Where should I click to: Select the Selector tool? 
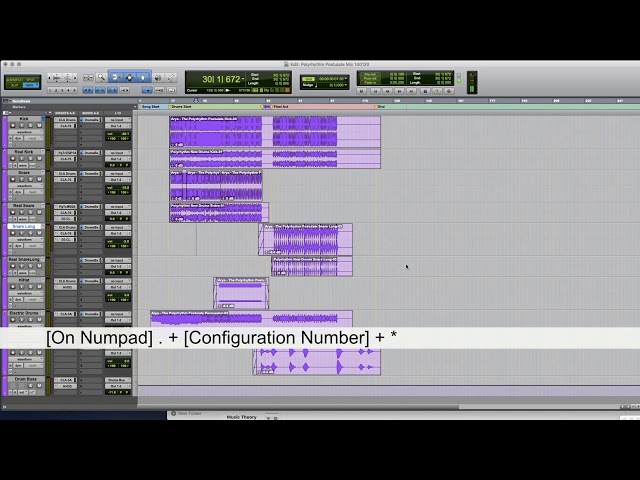coord(129,77)
